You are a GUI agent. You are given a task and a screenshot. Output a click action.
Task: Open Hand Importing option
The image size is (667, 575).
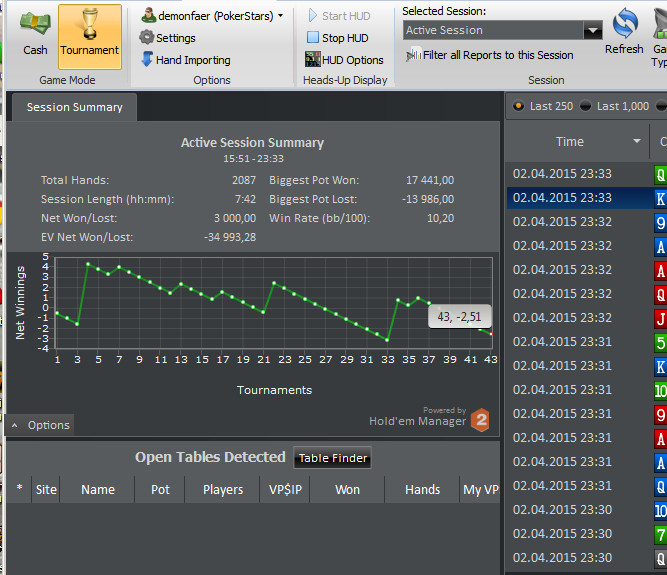pos(185,60)
